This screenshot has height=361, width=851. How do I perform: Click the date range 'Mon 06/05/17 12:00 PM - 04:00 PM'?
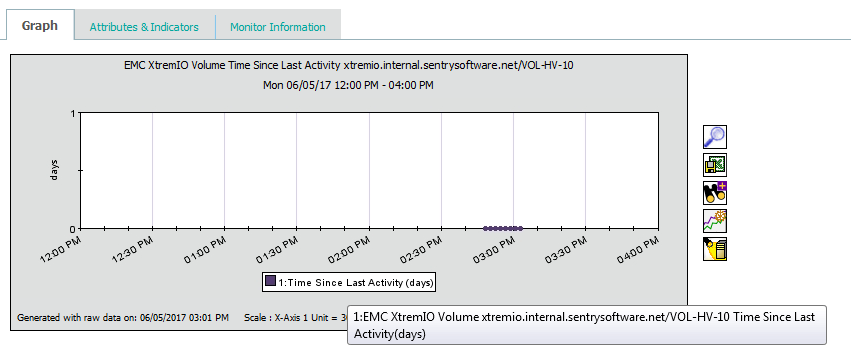click(348, 85)
